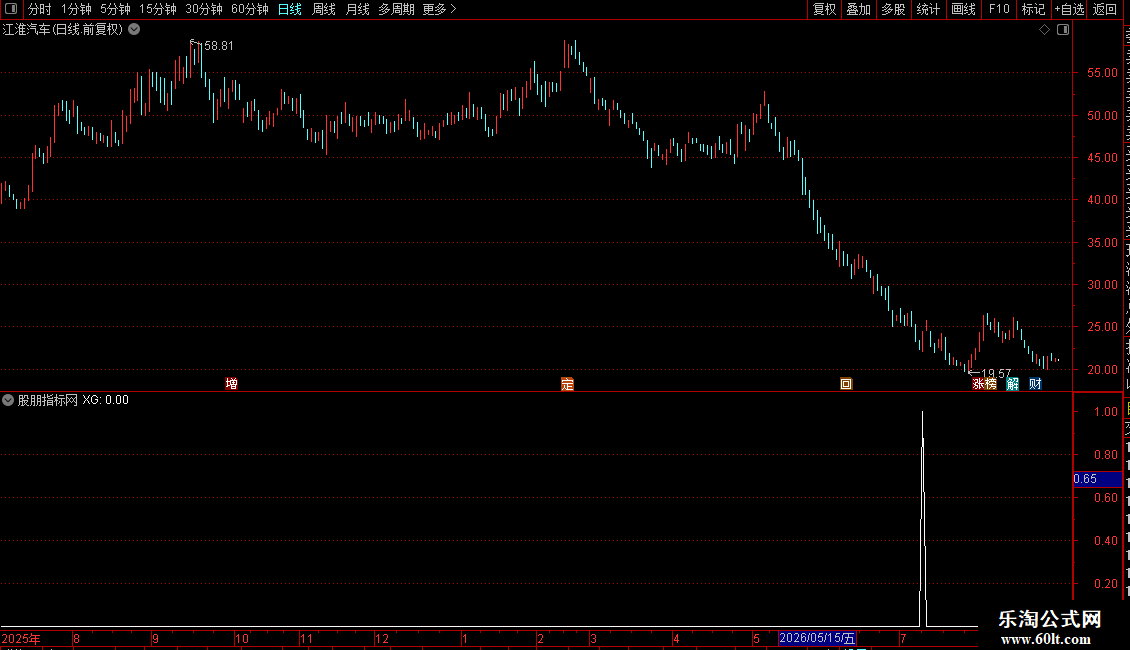
Task: Click the panel layout icon at top-left
Action: click(x=11, y=9)
